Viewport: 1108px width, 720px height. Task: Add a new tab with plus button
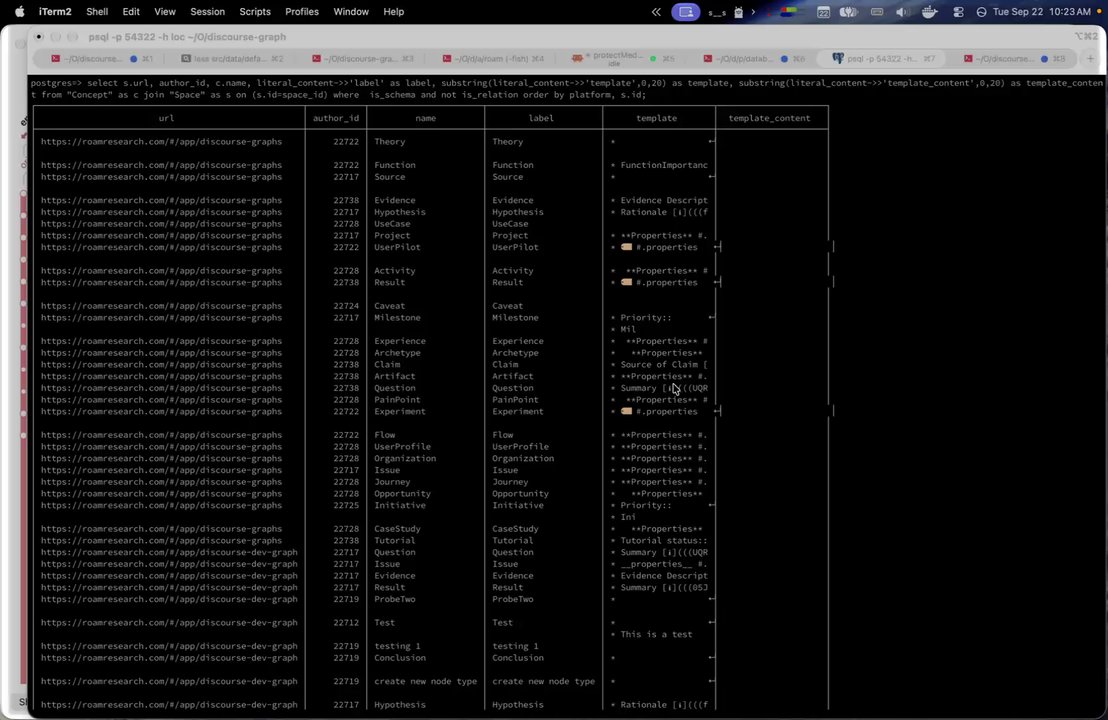pos(1090,59)
